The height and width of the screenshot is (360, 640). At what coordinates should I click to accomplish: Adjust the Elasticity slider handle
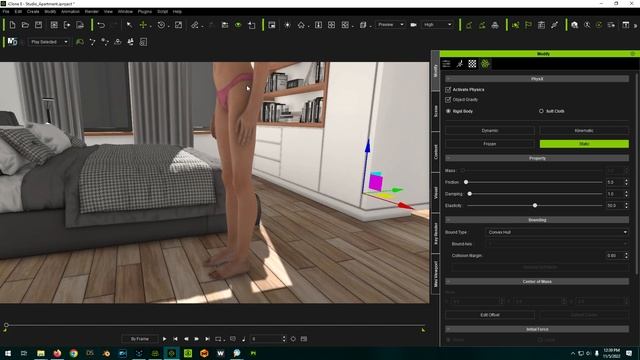pos(535,205)
